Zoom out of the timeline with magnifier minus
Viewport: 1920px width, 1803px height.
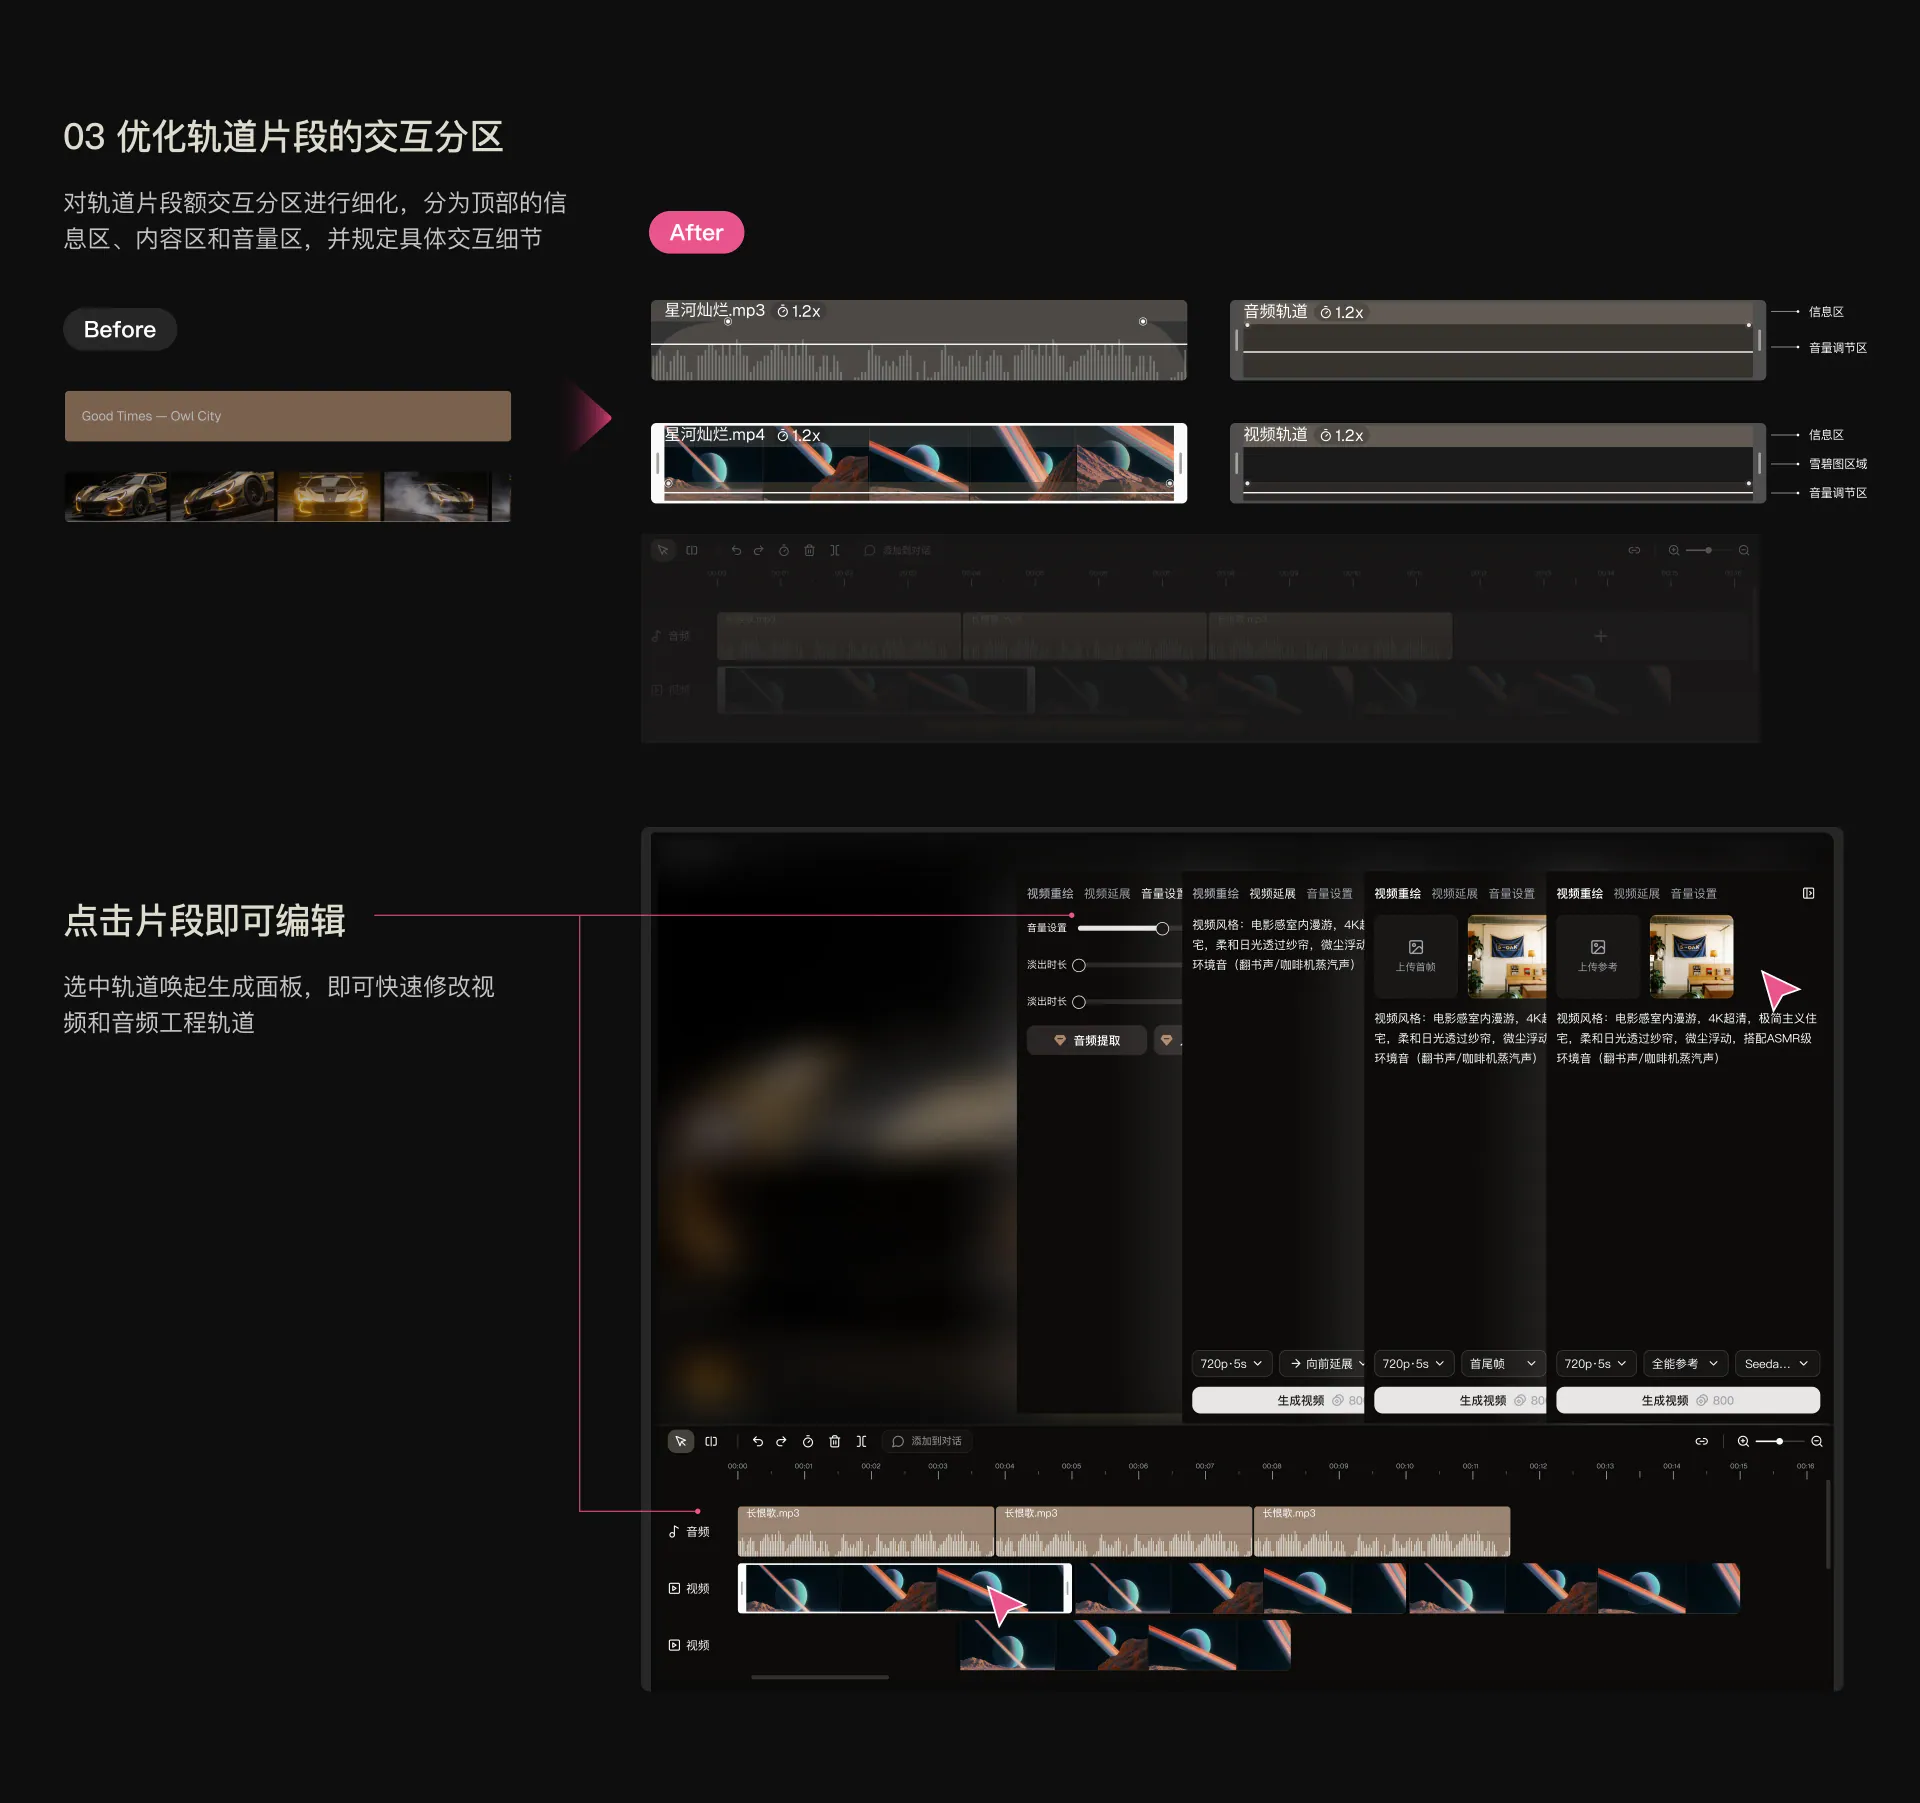(x=1817, y=1441)
